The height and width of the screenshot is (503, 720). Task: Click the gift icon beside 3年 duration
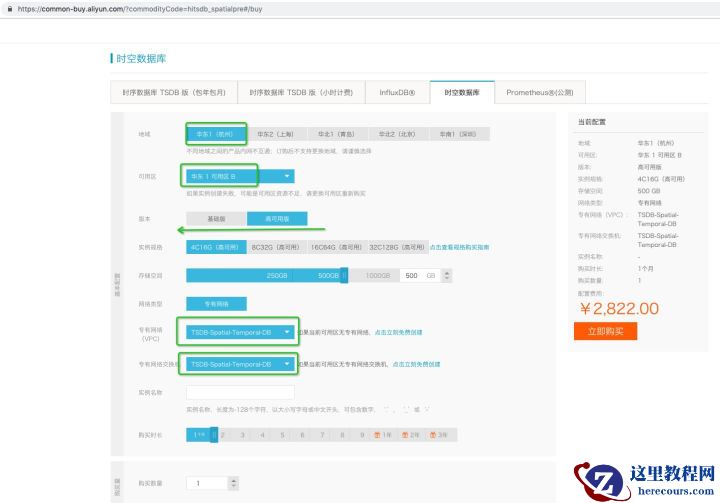pos(433,435)
